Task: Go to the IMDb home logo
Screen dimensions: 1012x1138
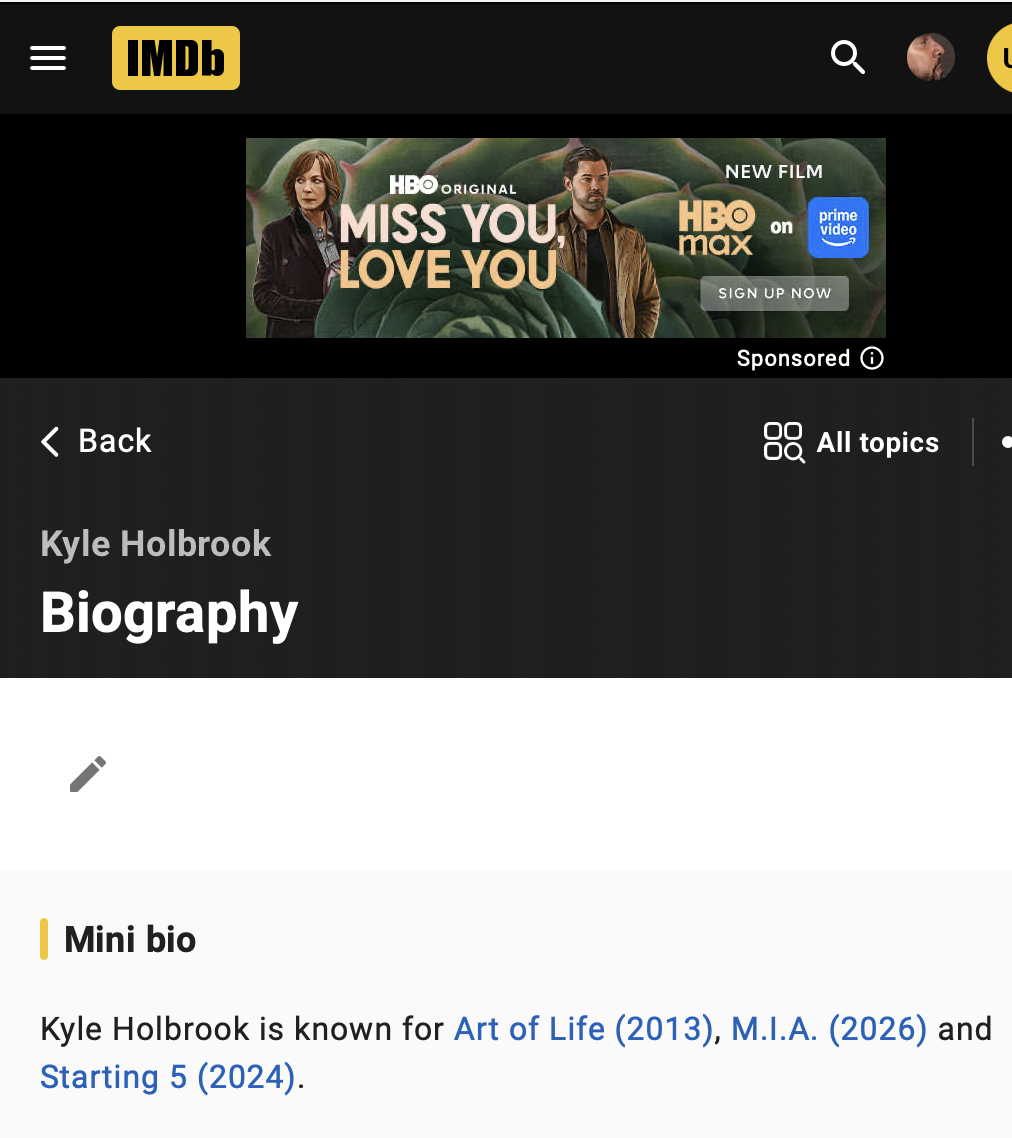Action: point(176,58)
